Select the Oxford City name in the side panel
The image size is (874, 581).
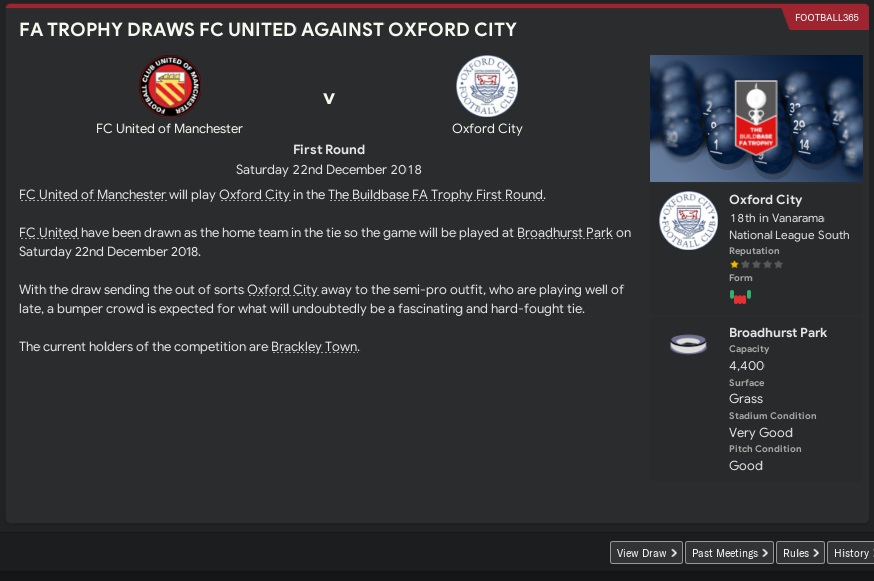click(765, 200)
